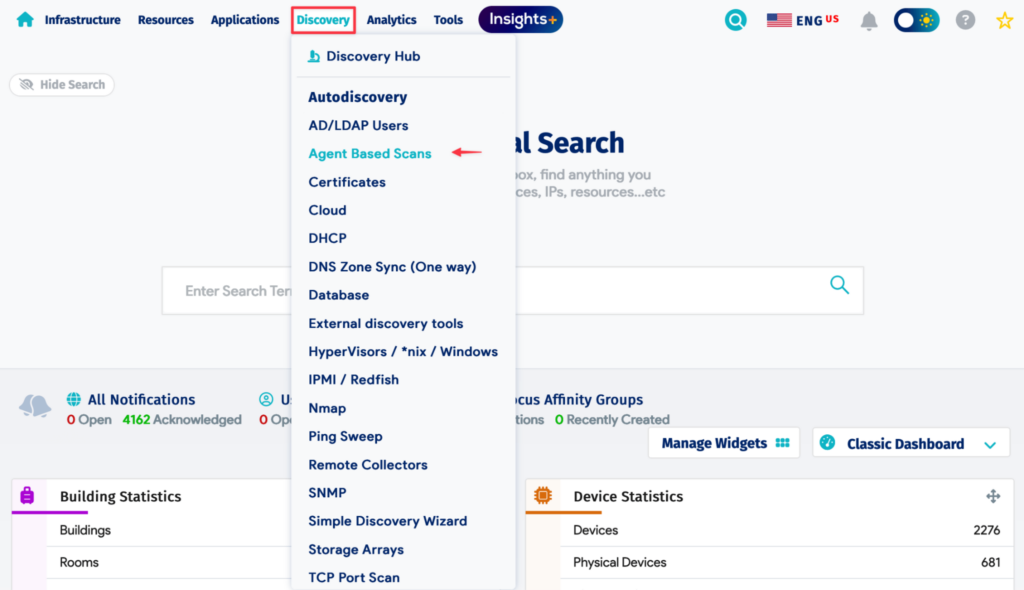Screen dimensions: 1024x590
Task: Expand the Classic Dashboard dropdown chevron
Action: (x=990, y=445)
